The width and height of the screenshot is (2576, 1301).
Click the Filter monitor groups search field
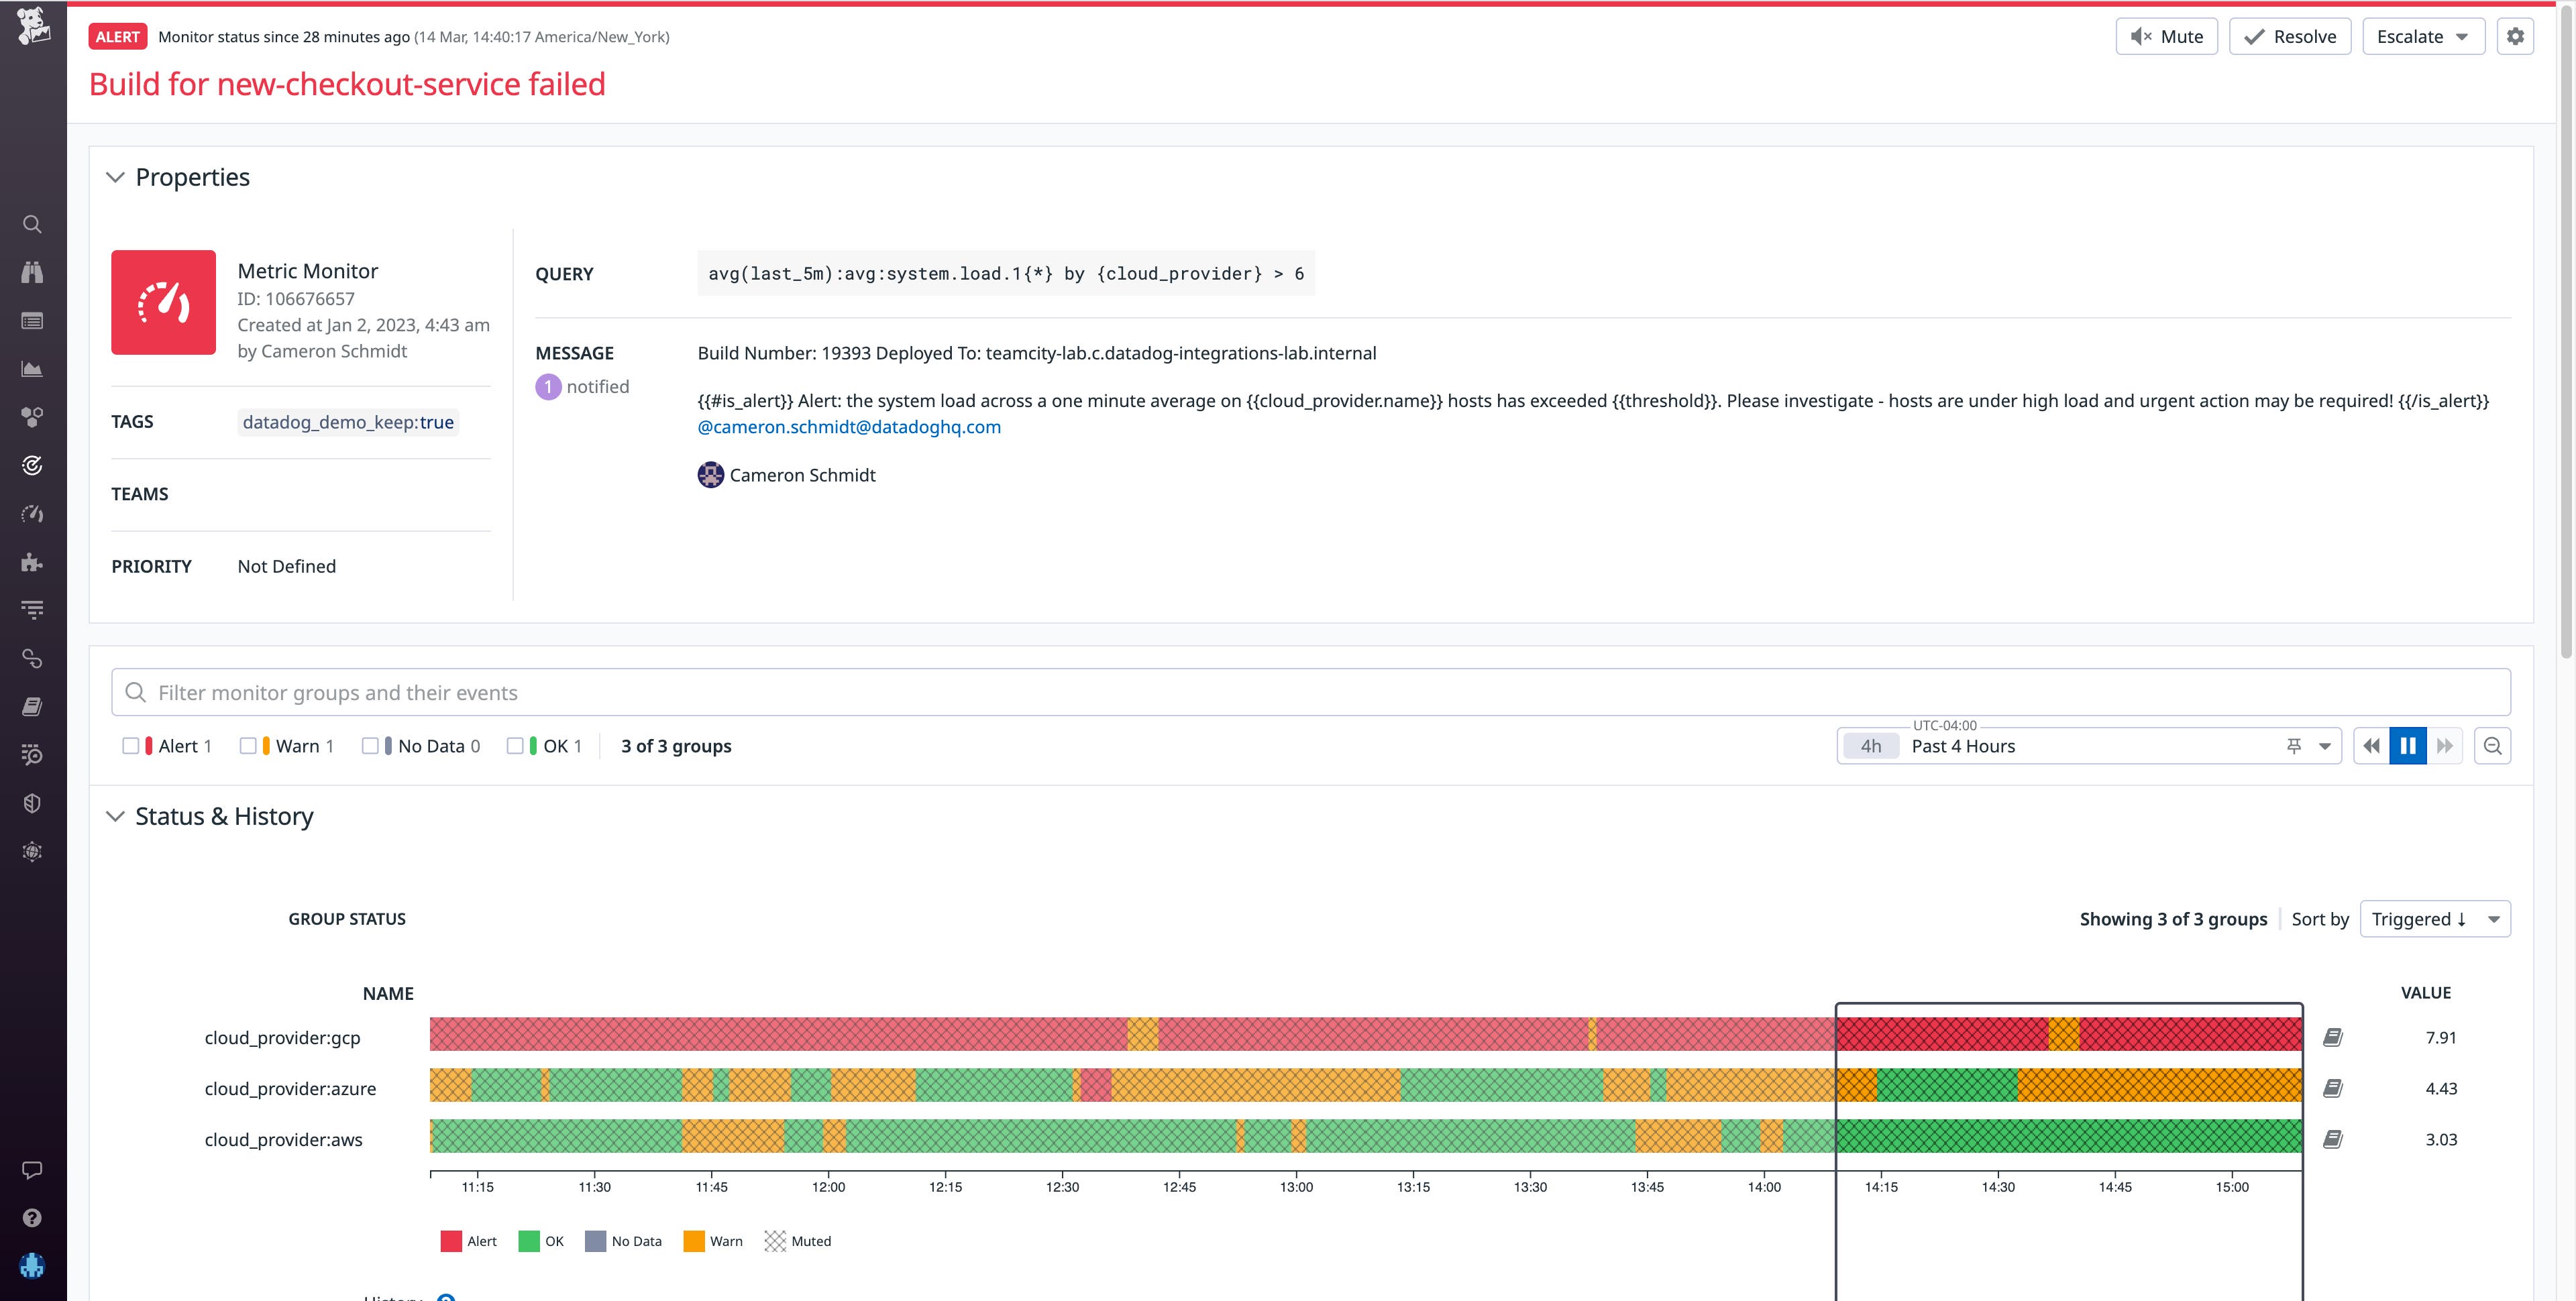1310,692
